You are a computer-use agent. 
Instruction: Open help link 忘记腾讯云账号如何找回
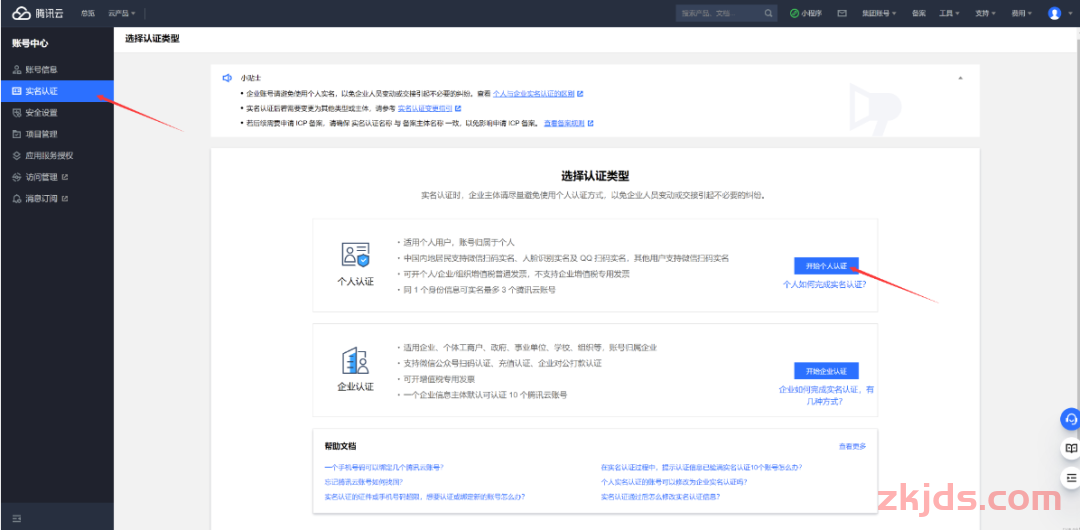tap(363, 482)
